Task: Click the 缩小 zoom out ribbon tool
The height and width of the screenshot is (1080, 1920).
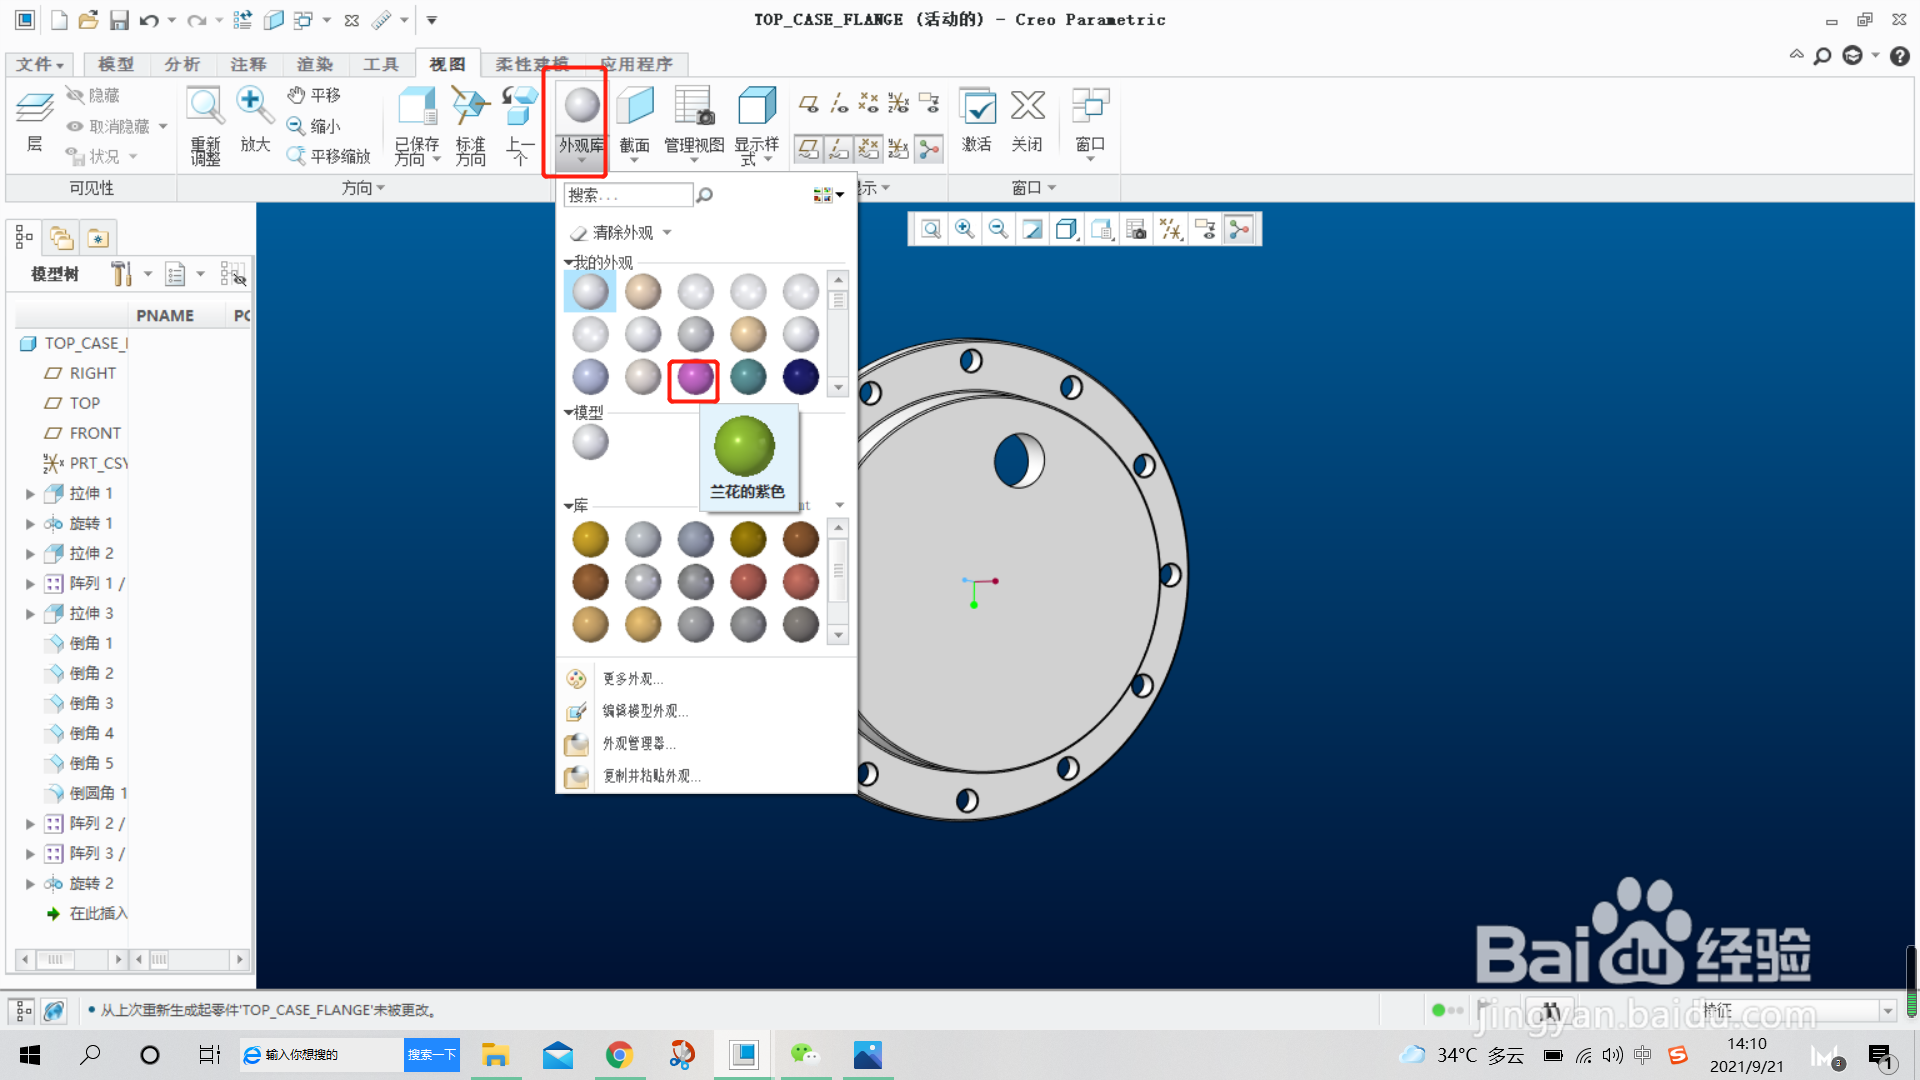Action: [314, 126]
